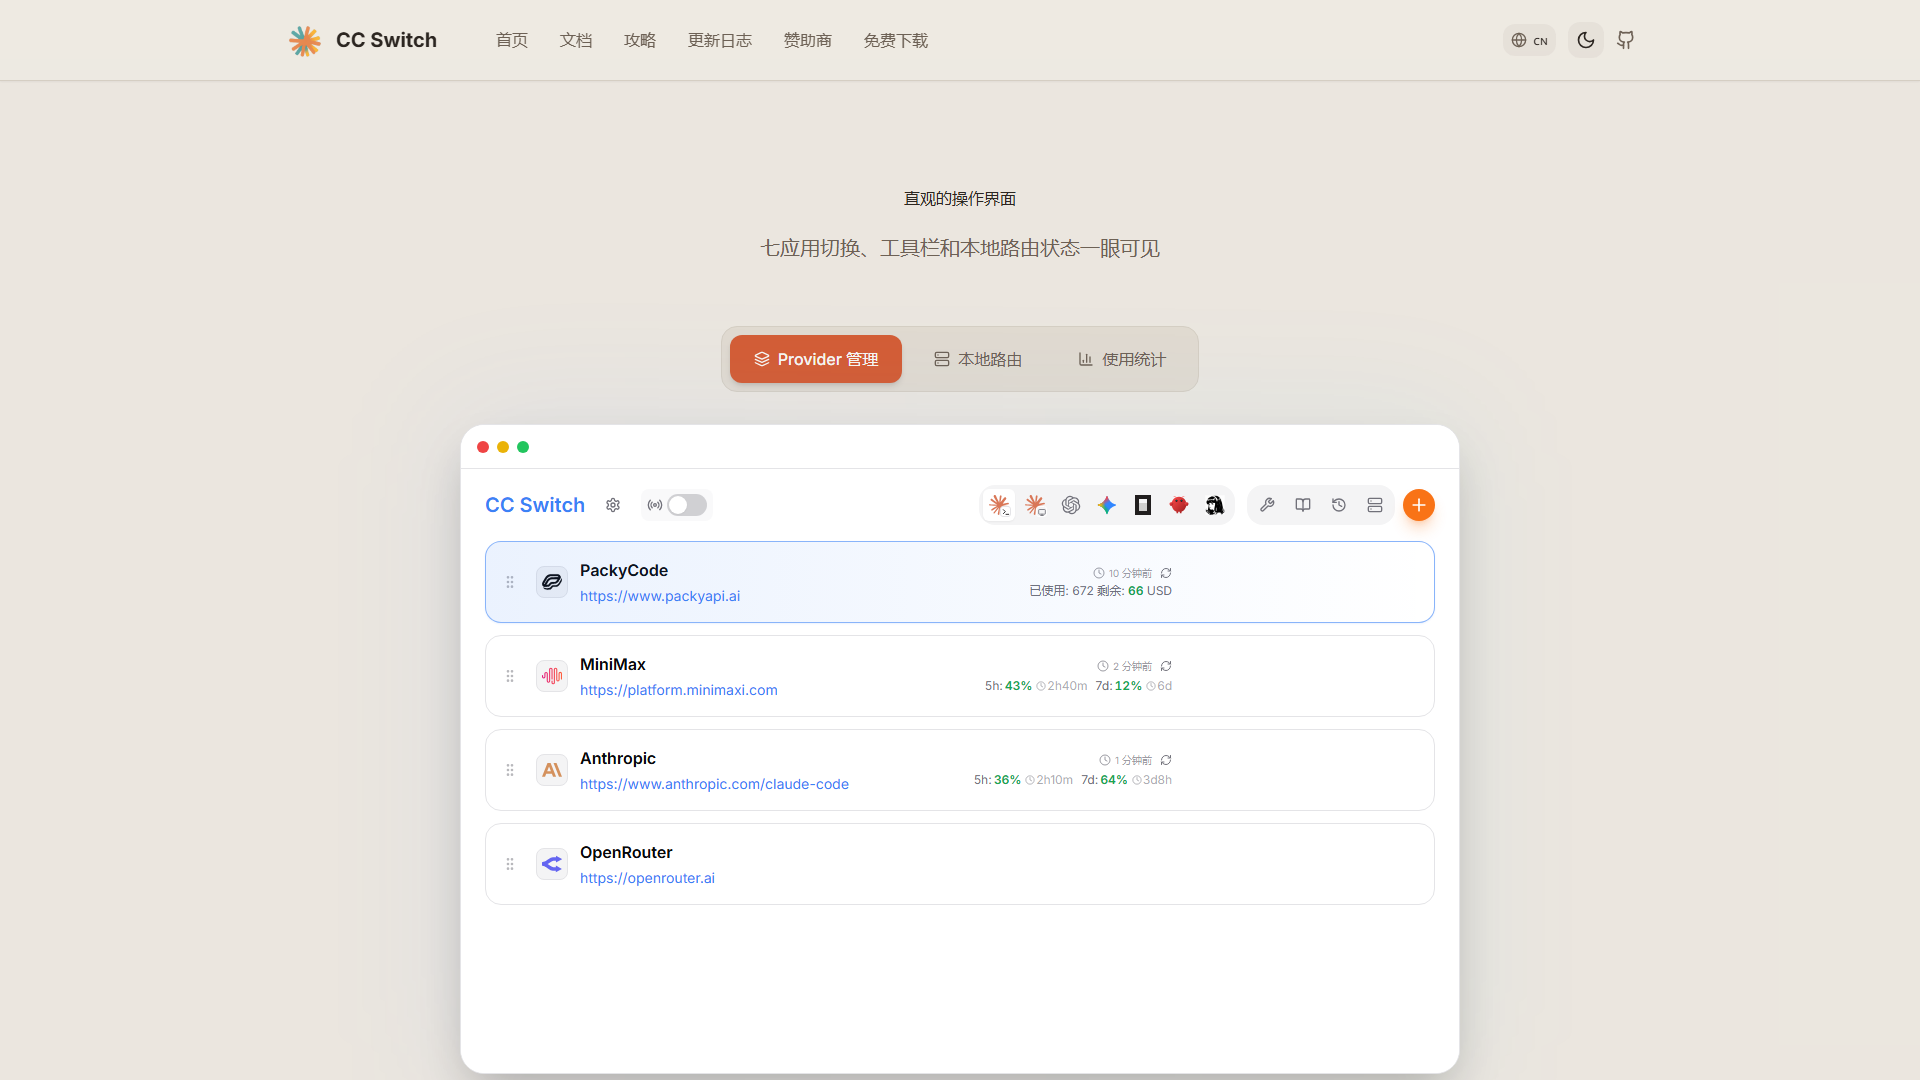This screenshot has width=1920, height=1080.
Task: Toggle dark mode moon icon
Action: 1586,40
